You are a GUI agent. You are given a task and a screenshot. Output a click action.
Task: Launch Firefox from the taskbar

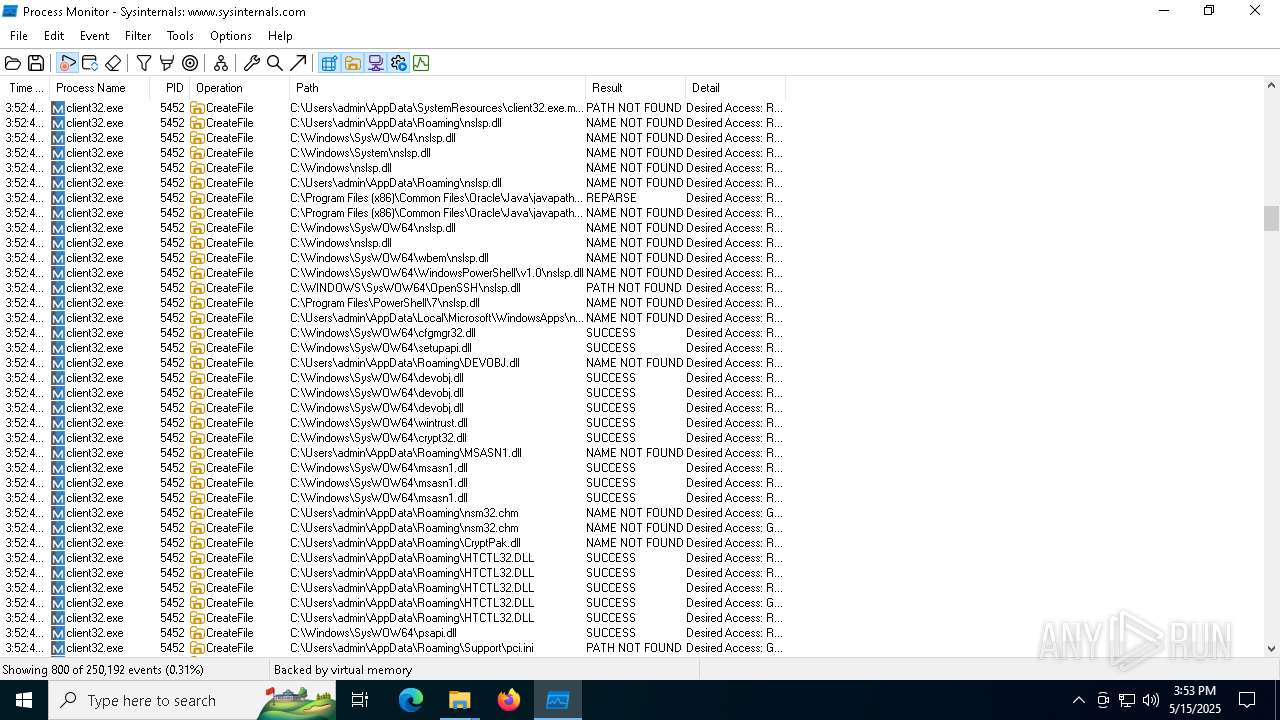509,700
